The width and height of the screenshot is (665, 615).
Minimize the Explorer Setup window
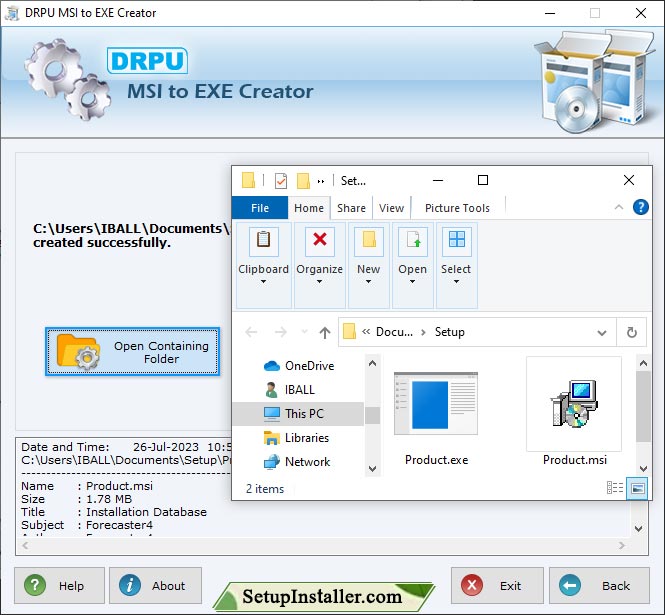438,181
